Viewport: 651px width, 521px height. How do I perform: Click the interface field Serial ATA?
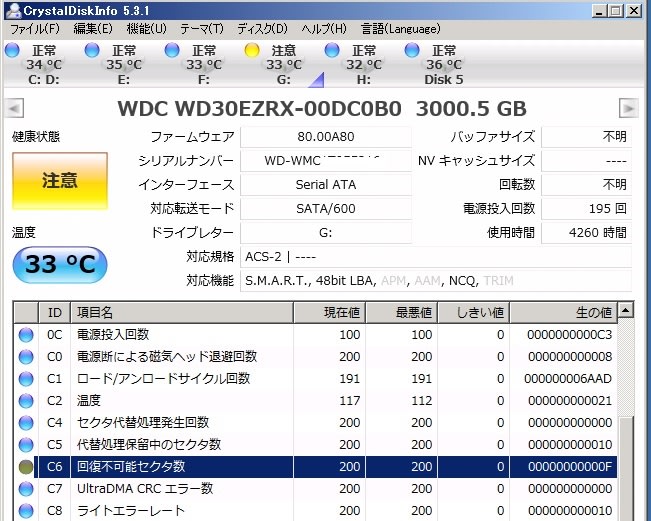click(x=326, y=185)
